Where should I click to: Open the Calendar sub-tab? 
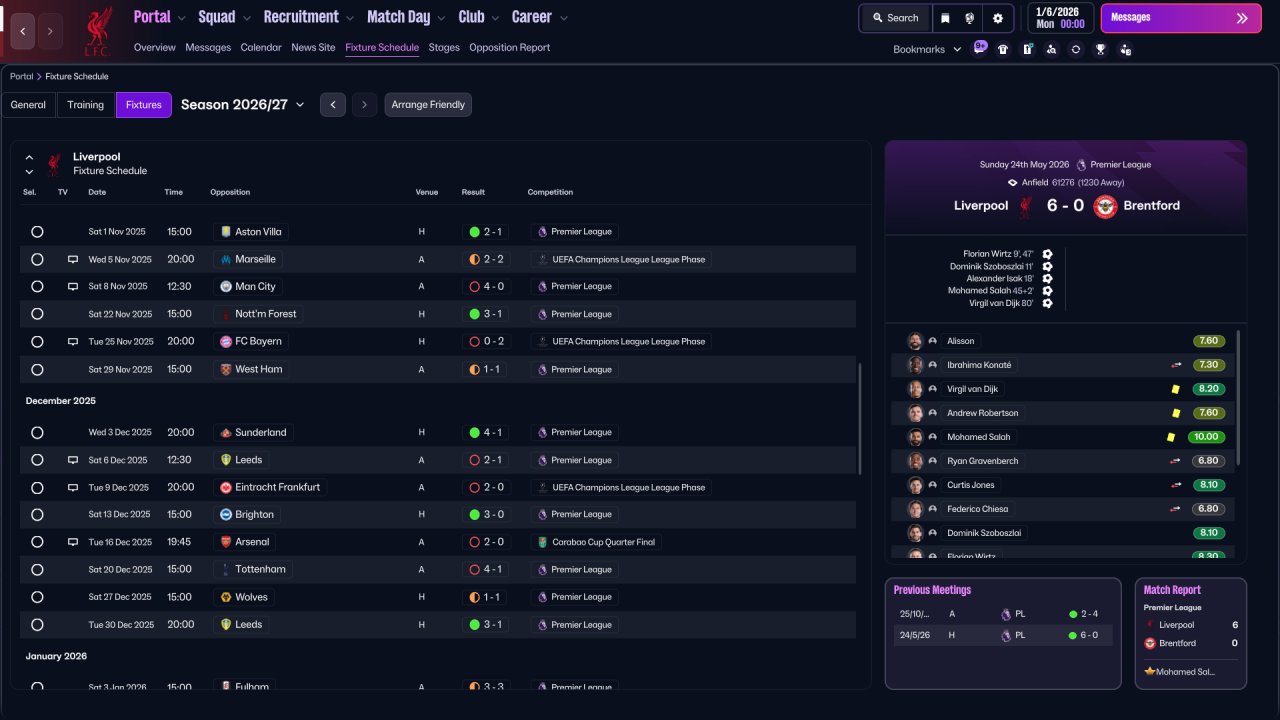click(x=261, y=47)
